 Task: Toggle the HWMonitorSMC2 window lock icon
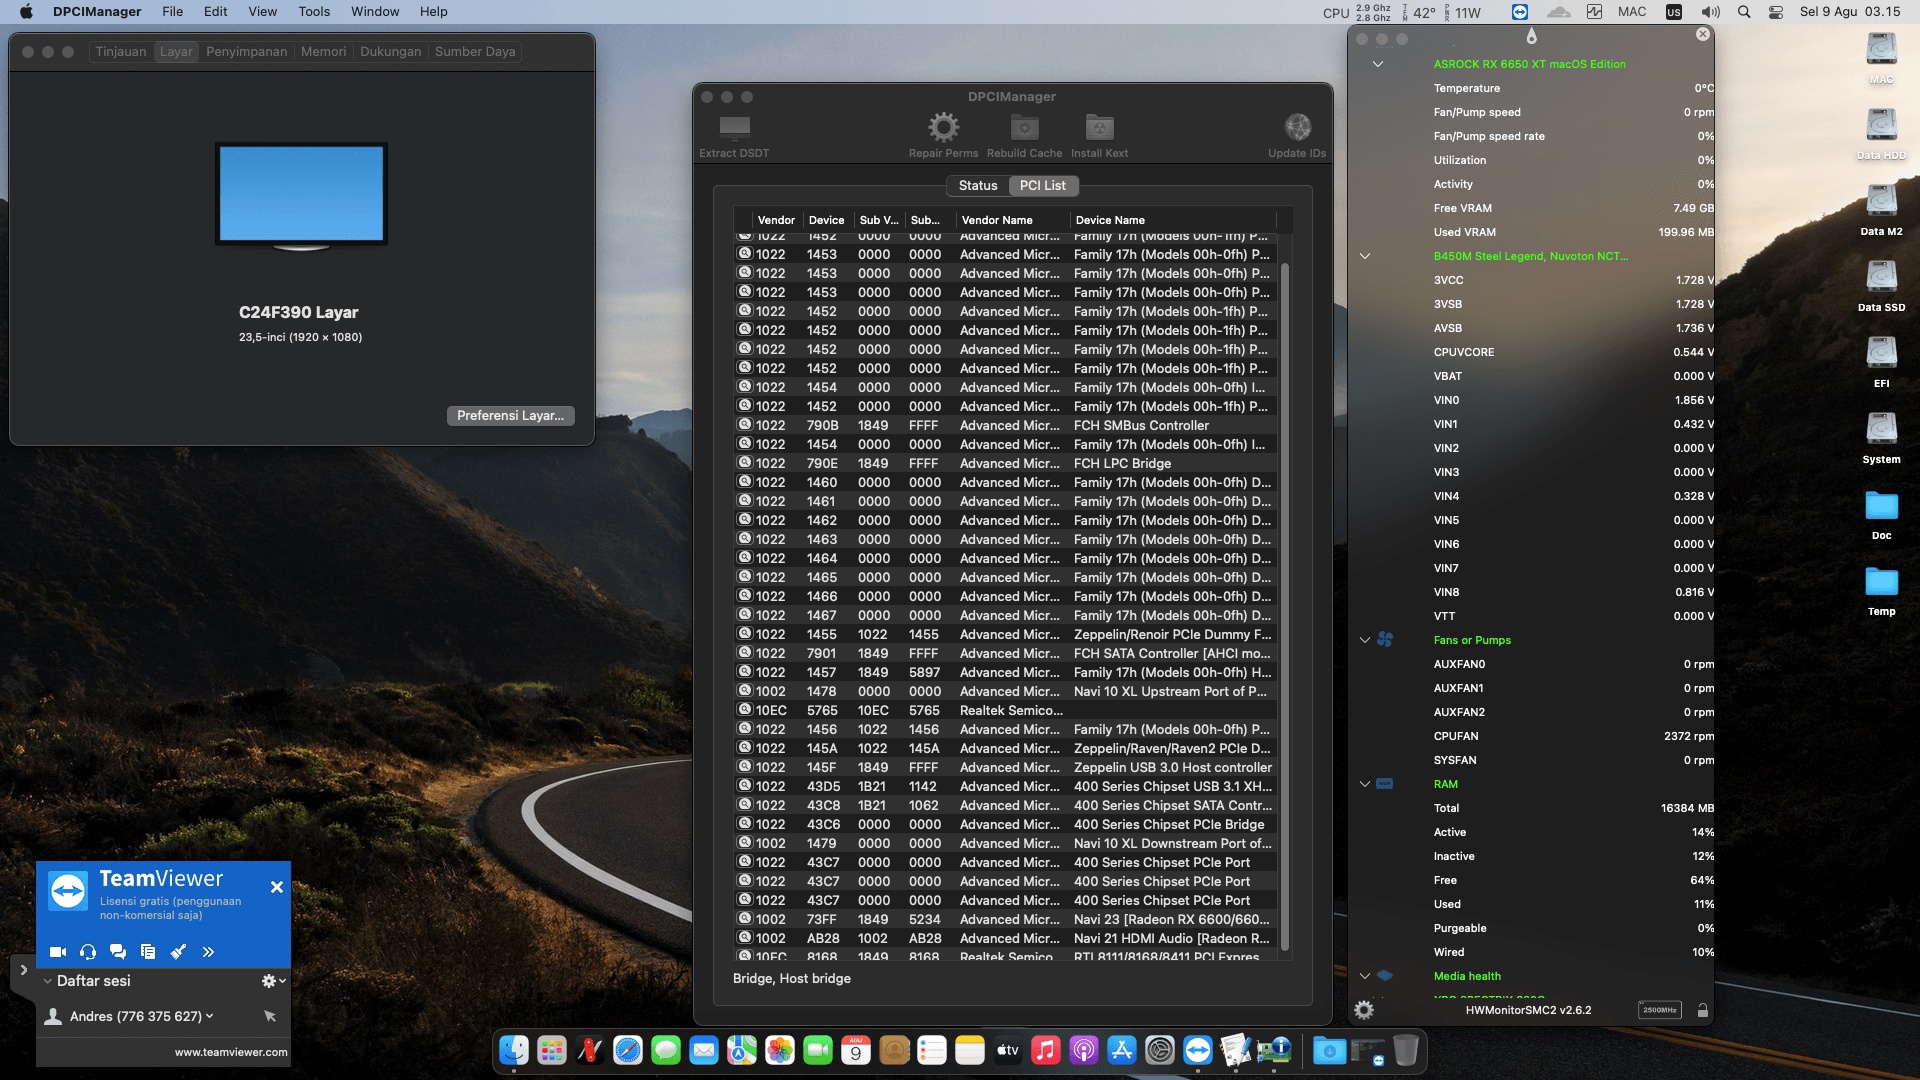click(x=1702, y=1010)
